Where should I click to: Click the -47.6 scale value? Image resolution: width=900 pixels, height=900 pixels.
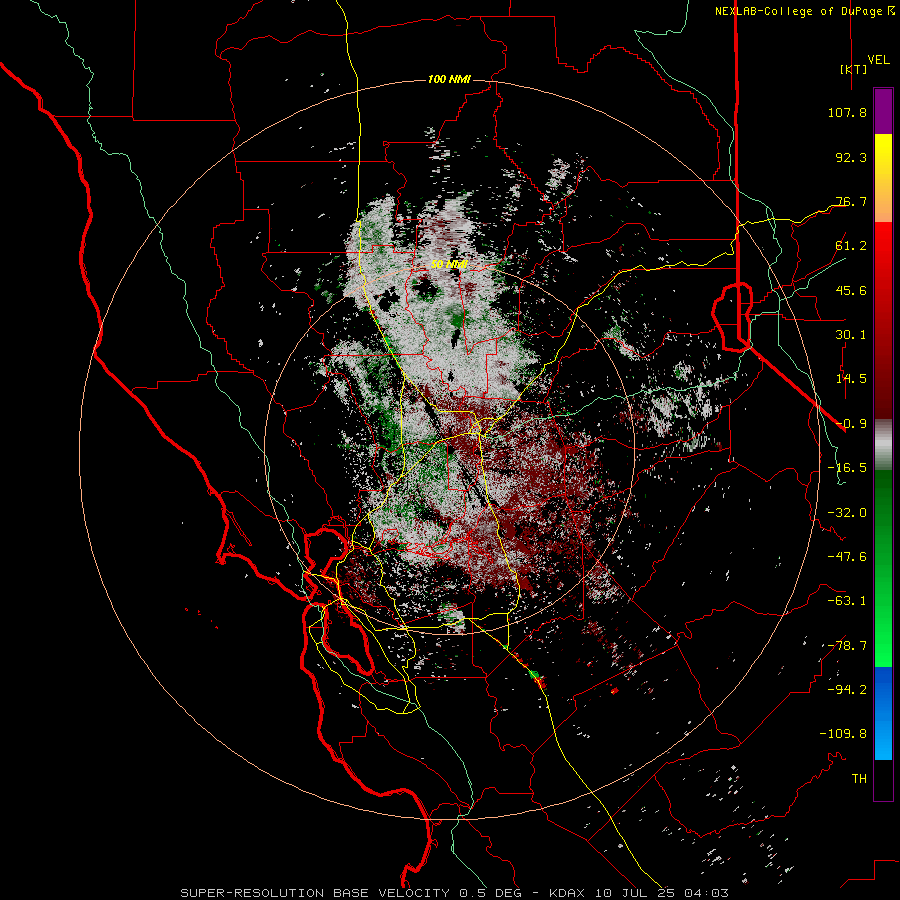coord(847,557)
